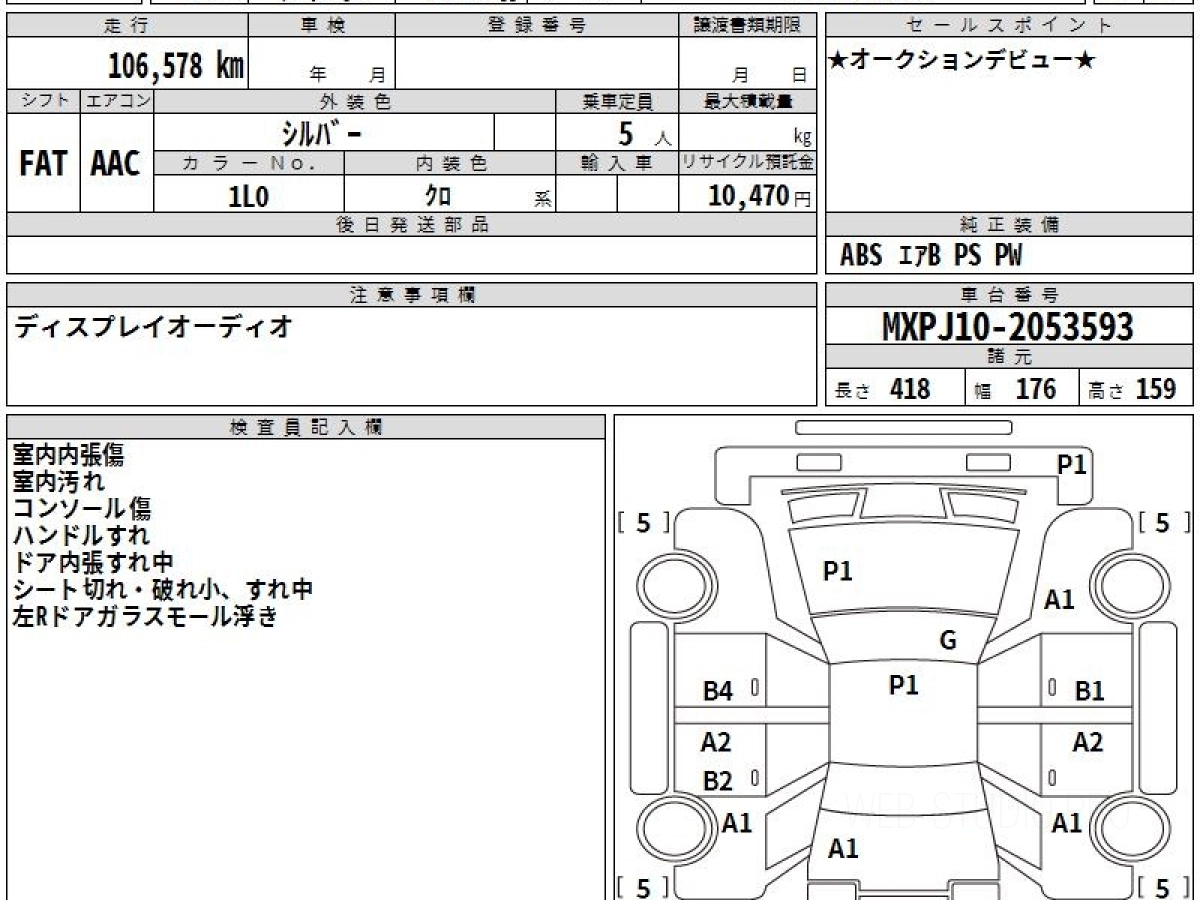Viewport: 1200px width, 900px height.
Task: Click the 後日発送部品 header bar
Action: tap(412, 225)
